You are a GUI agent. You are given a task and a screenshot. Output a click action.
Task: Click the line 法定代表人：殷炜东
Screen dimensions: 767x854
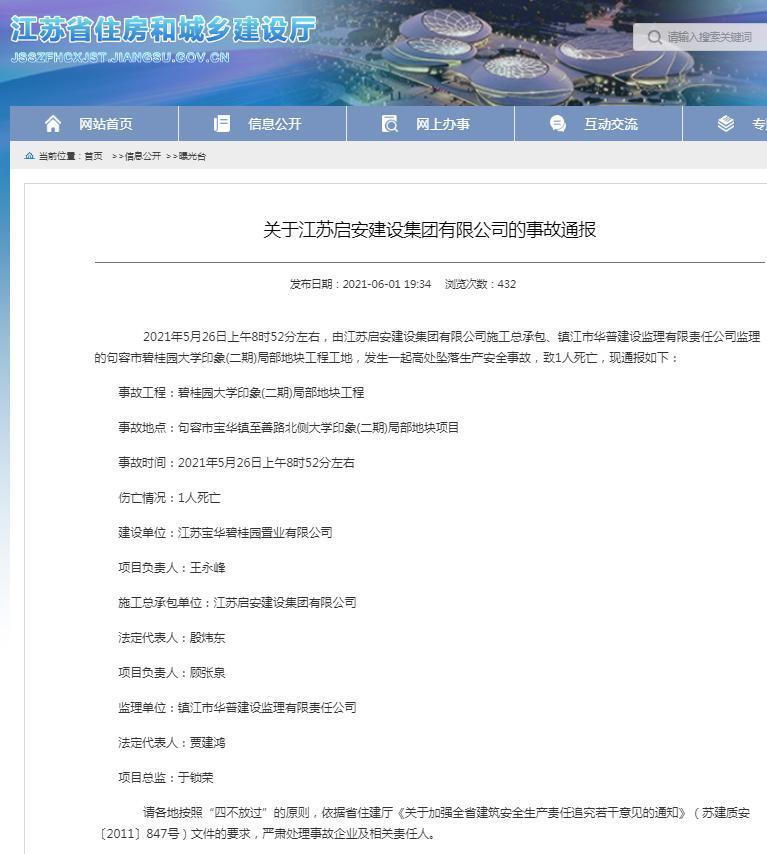172,638
